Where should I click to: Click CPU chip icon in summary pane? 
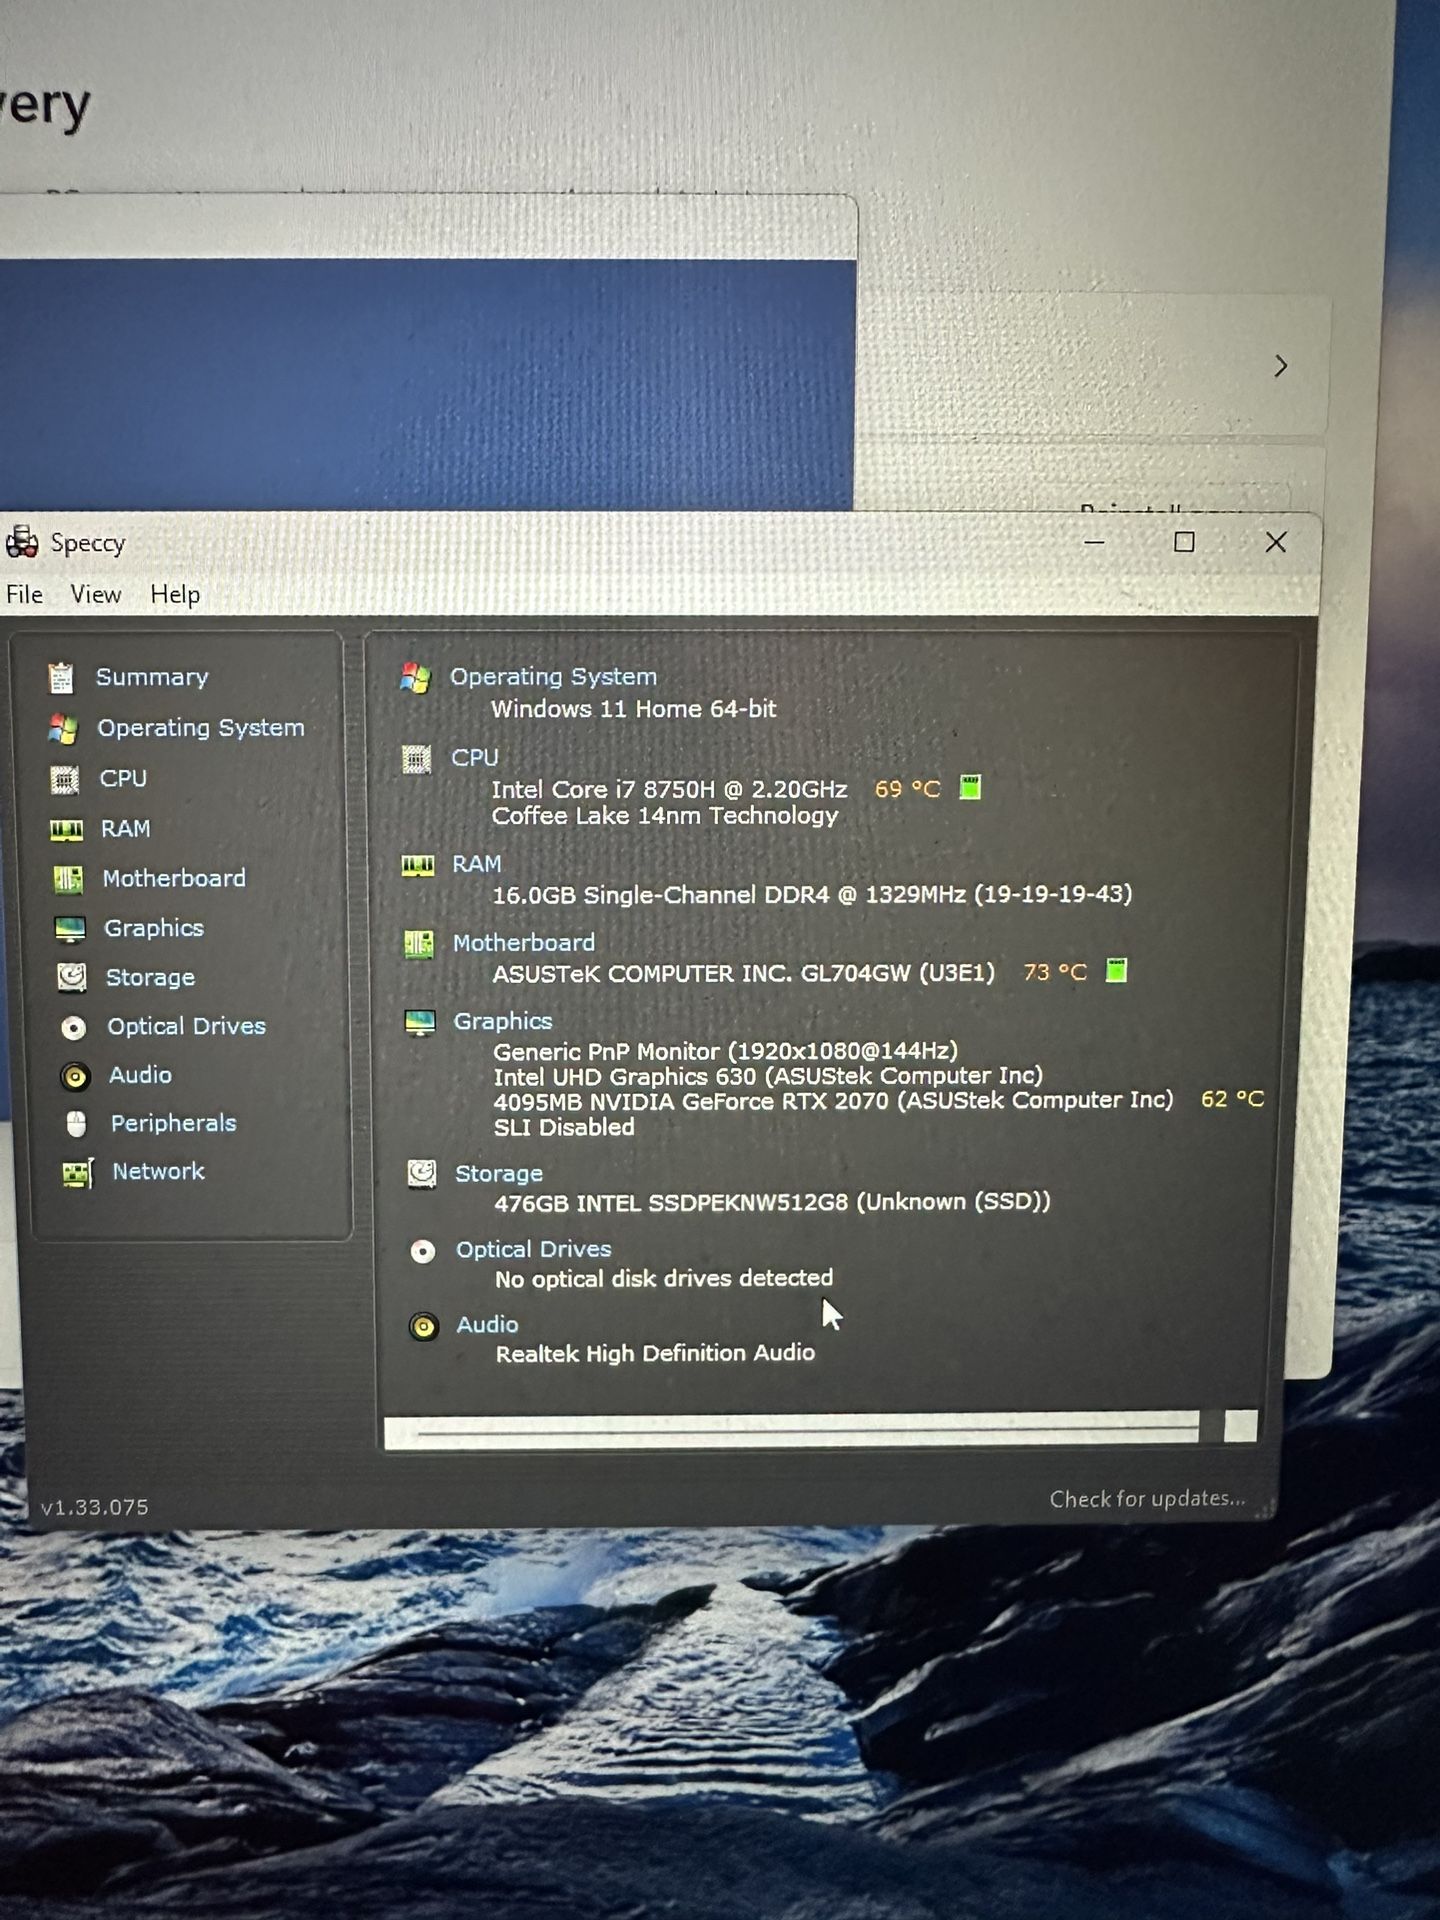point(416,759)
